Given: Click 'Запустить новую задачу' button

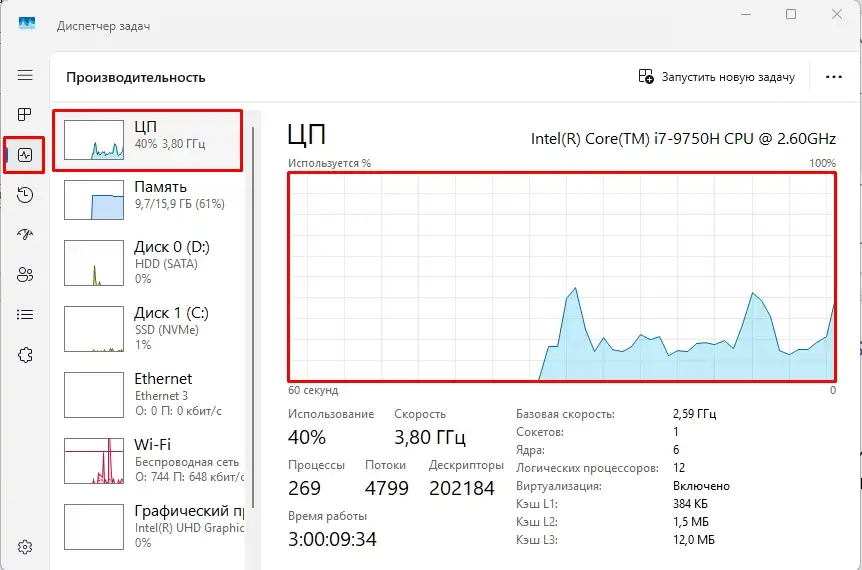Looking at the screenshot, I should (x=717, y=77).
